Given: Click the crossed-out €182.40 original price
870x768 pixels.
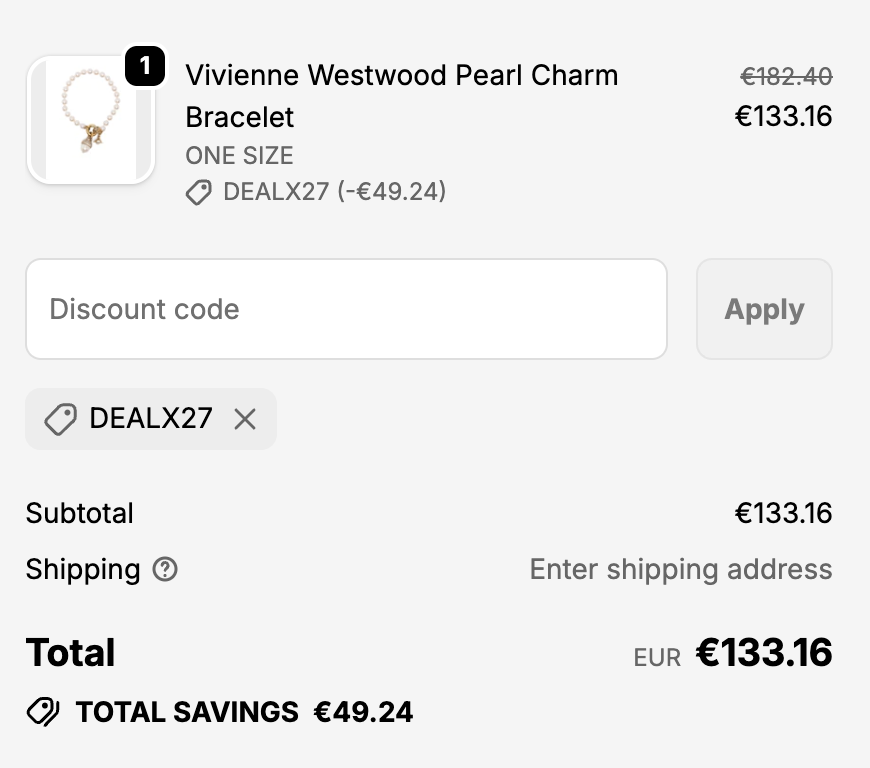Looking at the screenshot, I should [x=786, y=76].
